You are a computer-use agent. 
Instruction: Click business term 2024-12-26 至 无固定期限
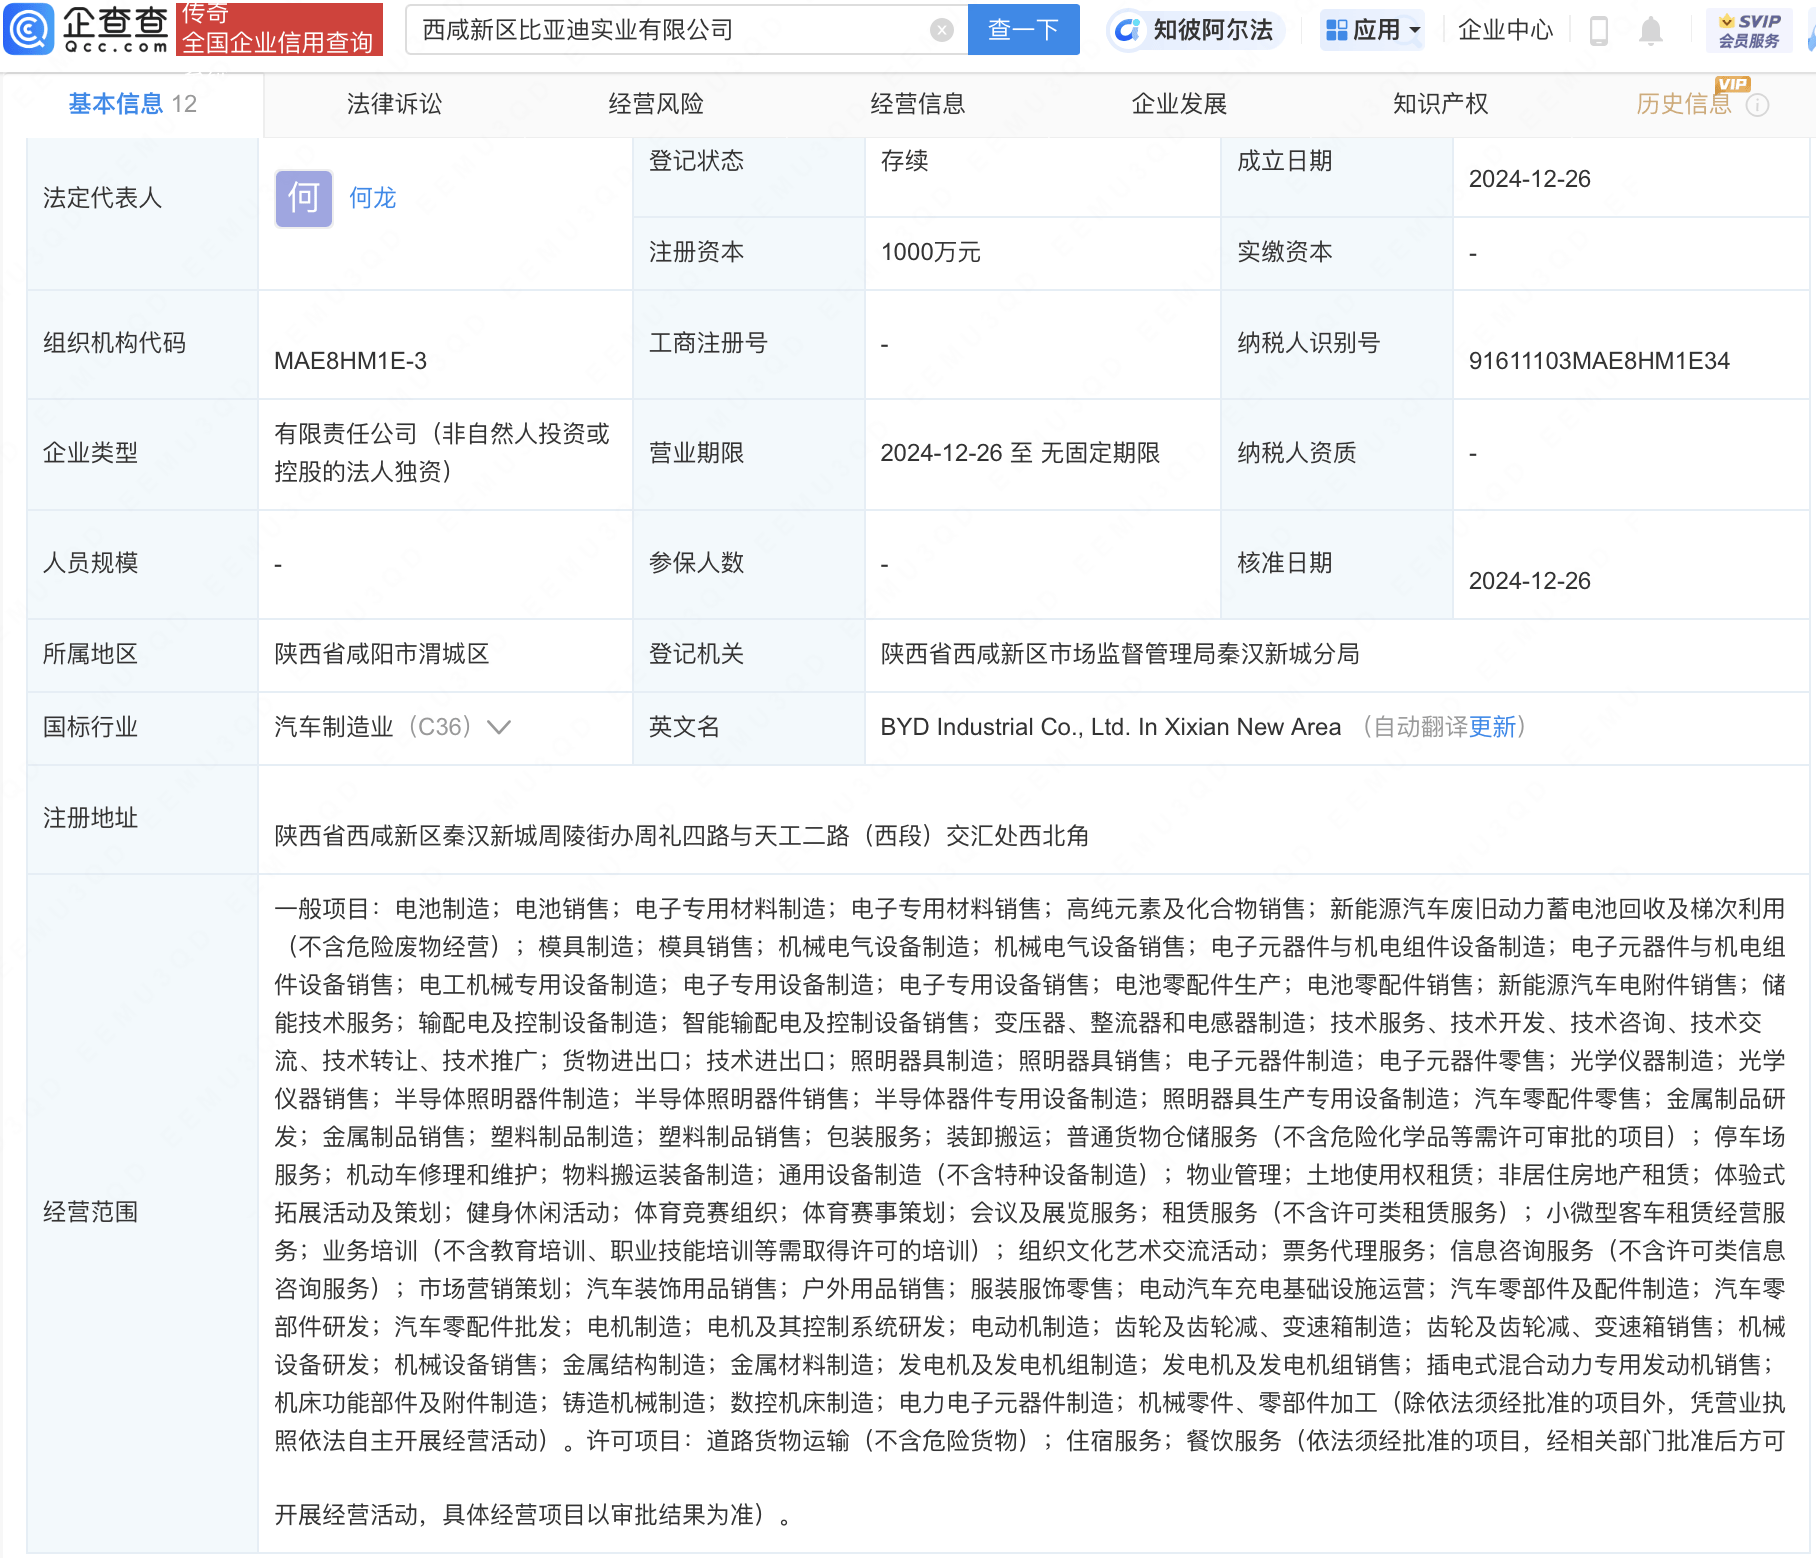1020,453
